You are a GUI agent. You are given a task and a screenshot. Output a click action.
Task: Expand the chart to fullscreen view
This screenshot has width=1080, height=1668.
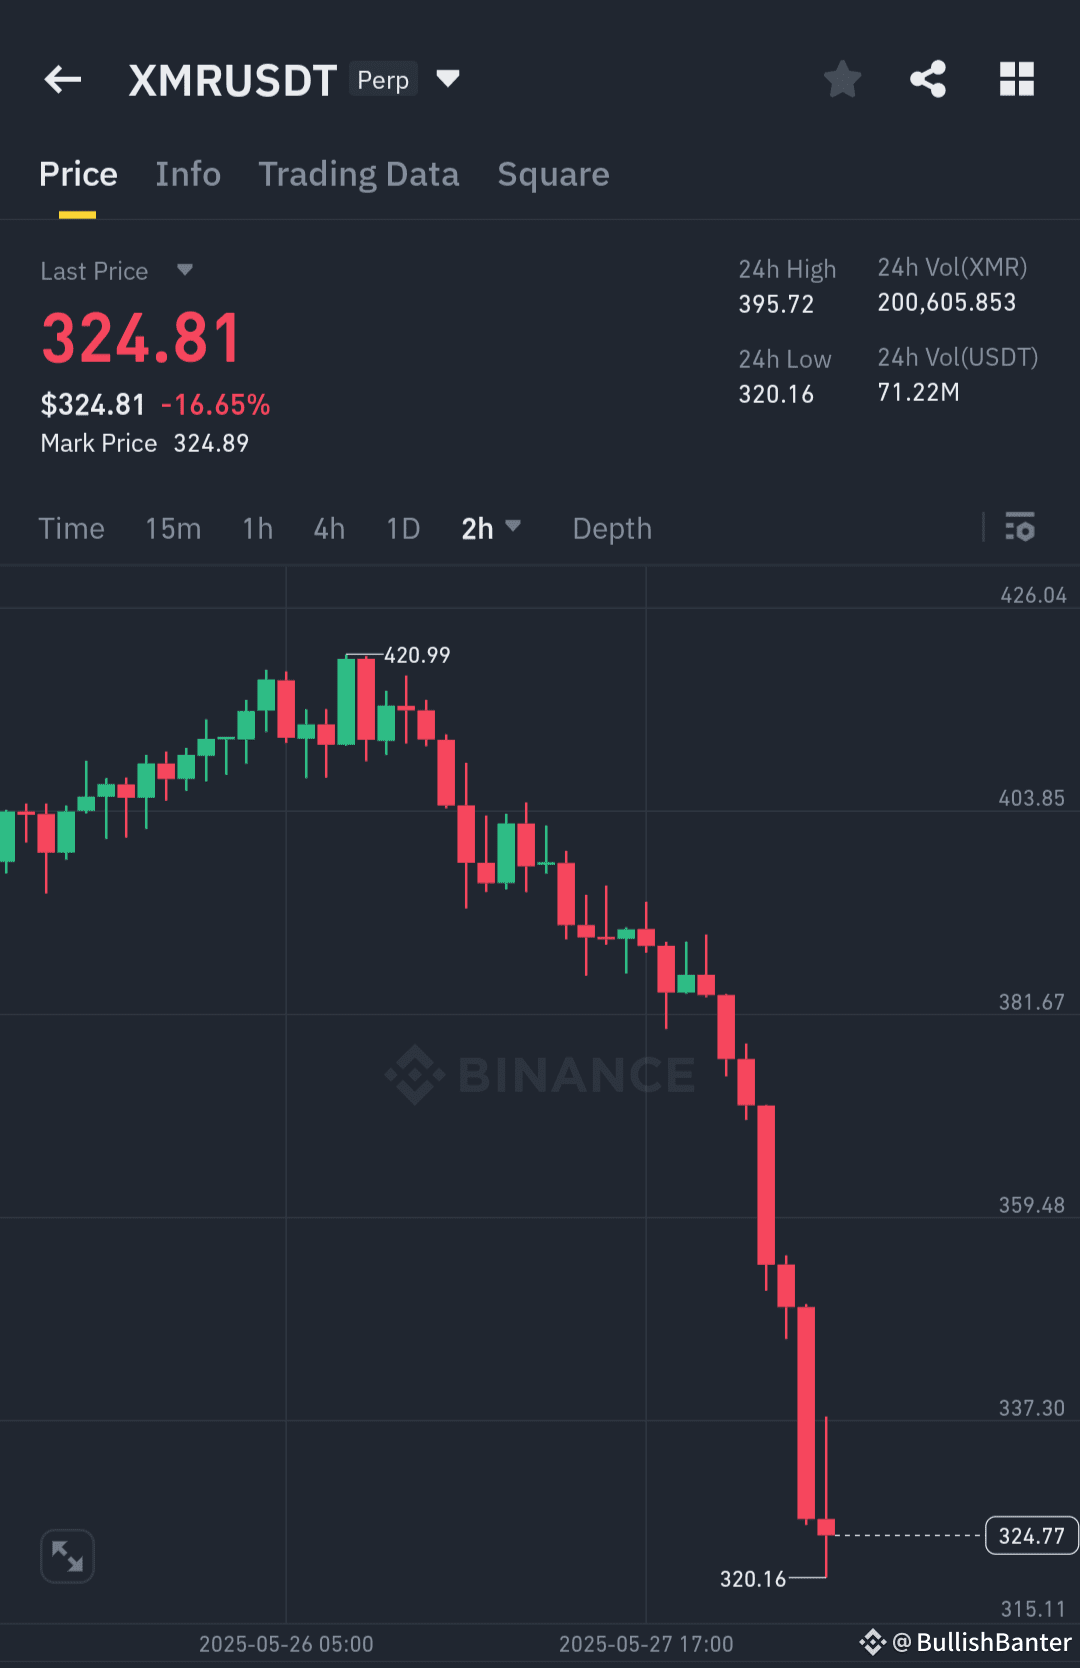click(x=67, y=1556)
